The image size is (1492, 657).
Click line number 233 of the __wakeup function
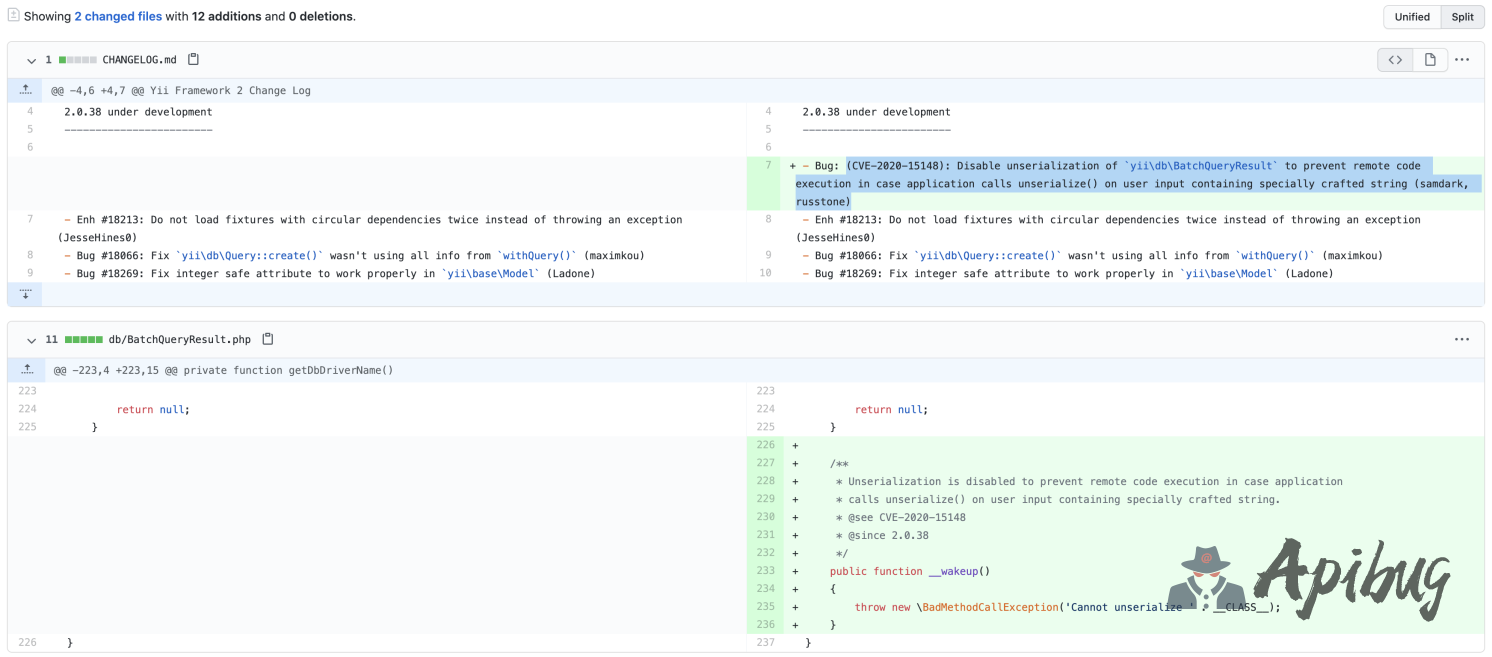click(766, 571)
